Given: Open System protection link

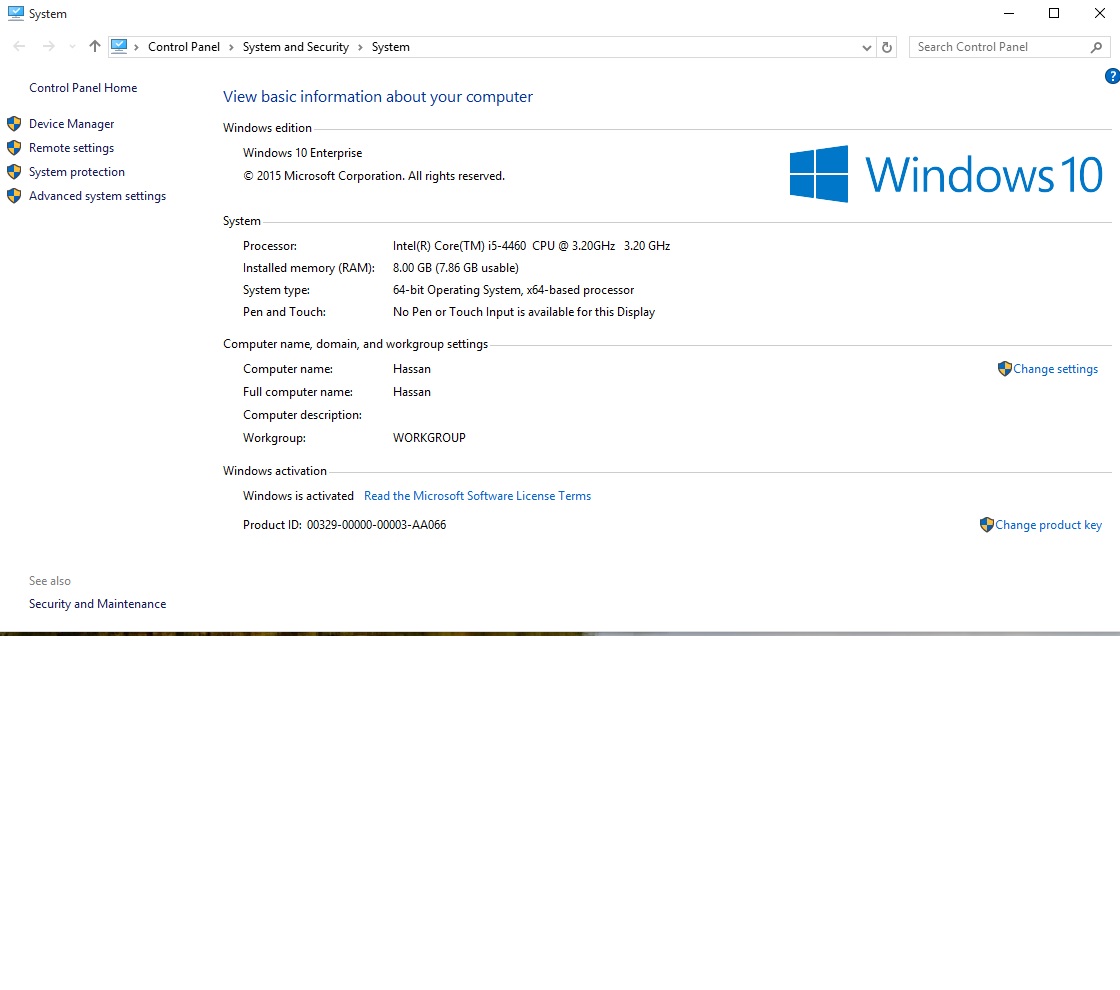Looking at the screenshot, I should tap(76, 172).
